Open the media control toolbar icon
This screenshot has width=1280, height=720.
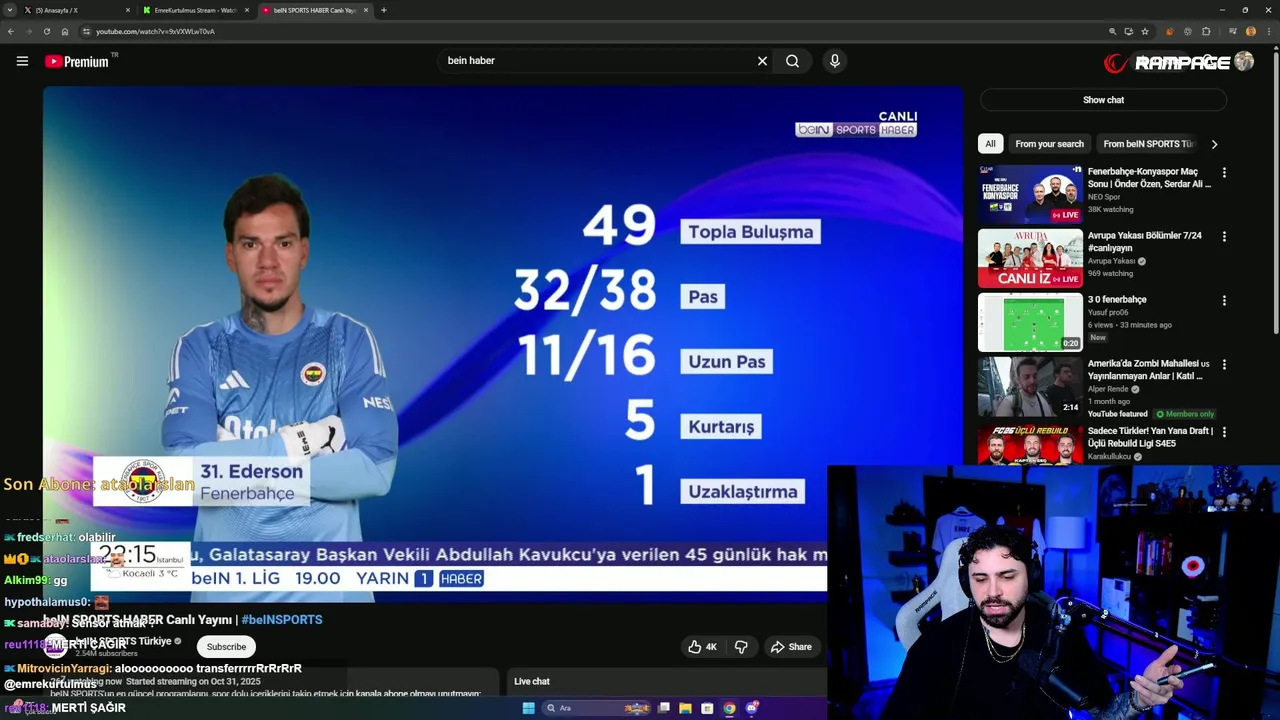pyautogui.click(x=1232, y=31)
